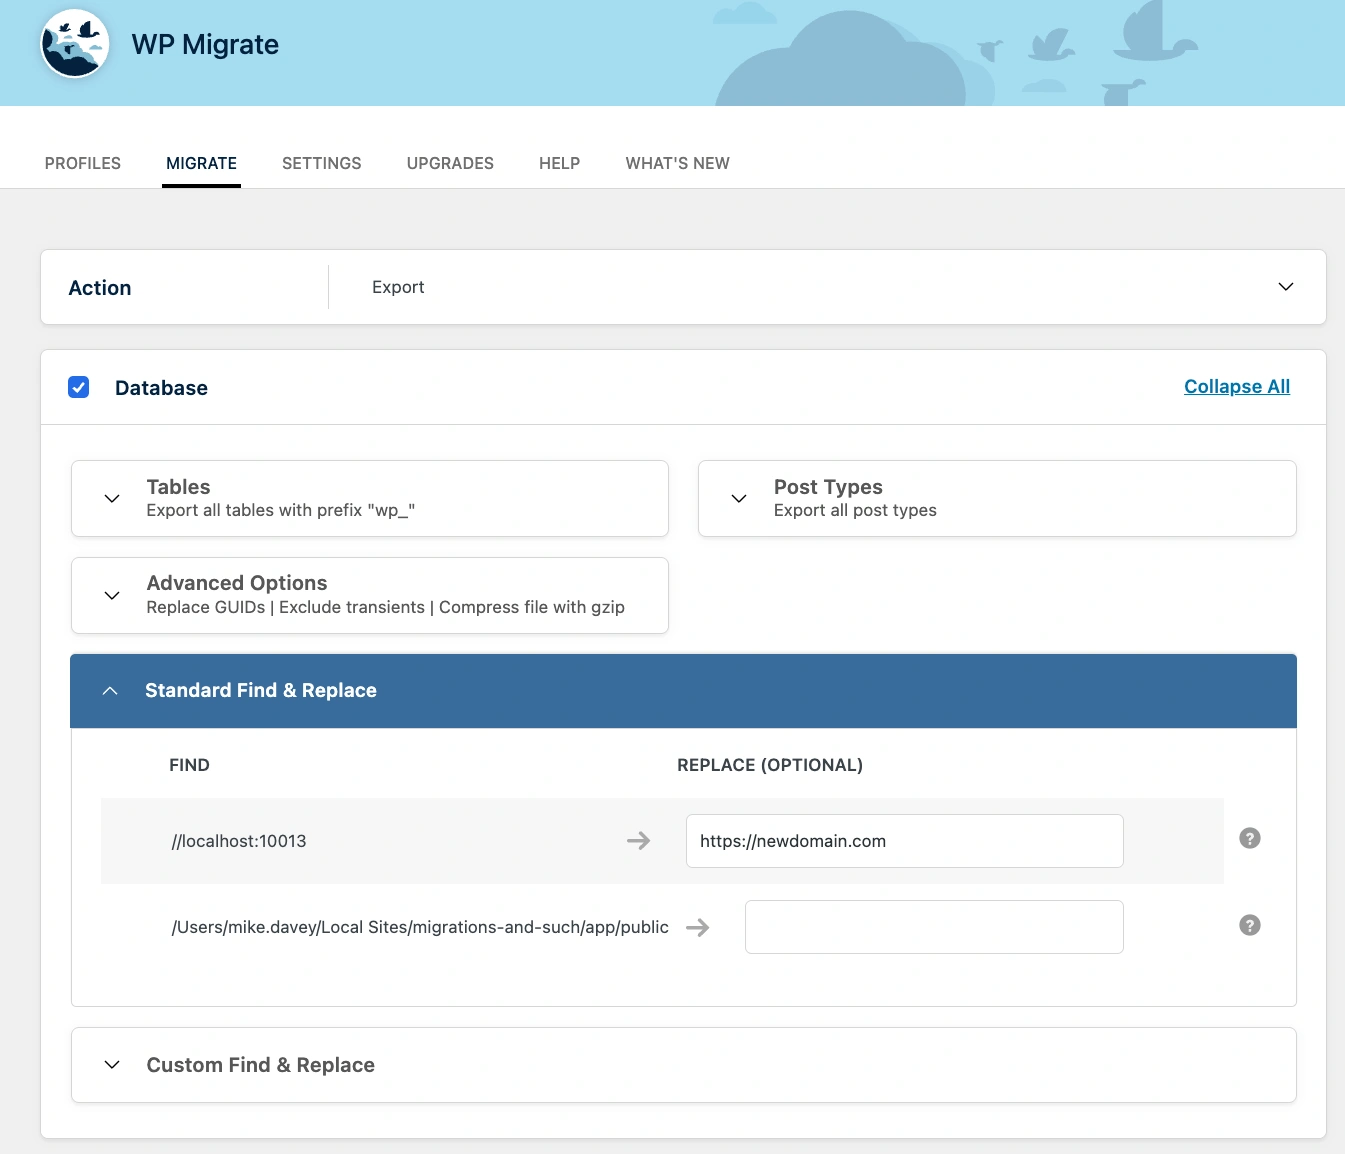This screenshot has width=1345, height=1154.
Task: View the What's New tab
Action: click(x=677, y=163)
